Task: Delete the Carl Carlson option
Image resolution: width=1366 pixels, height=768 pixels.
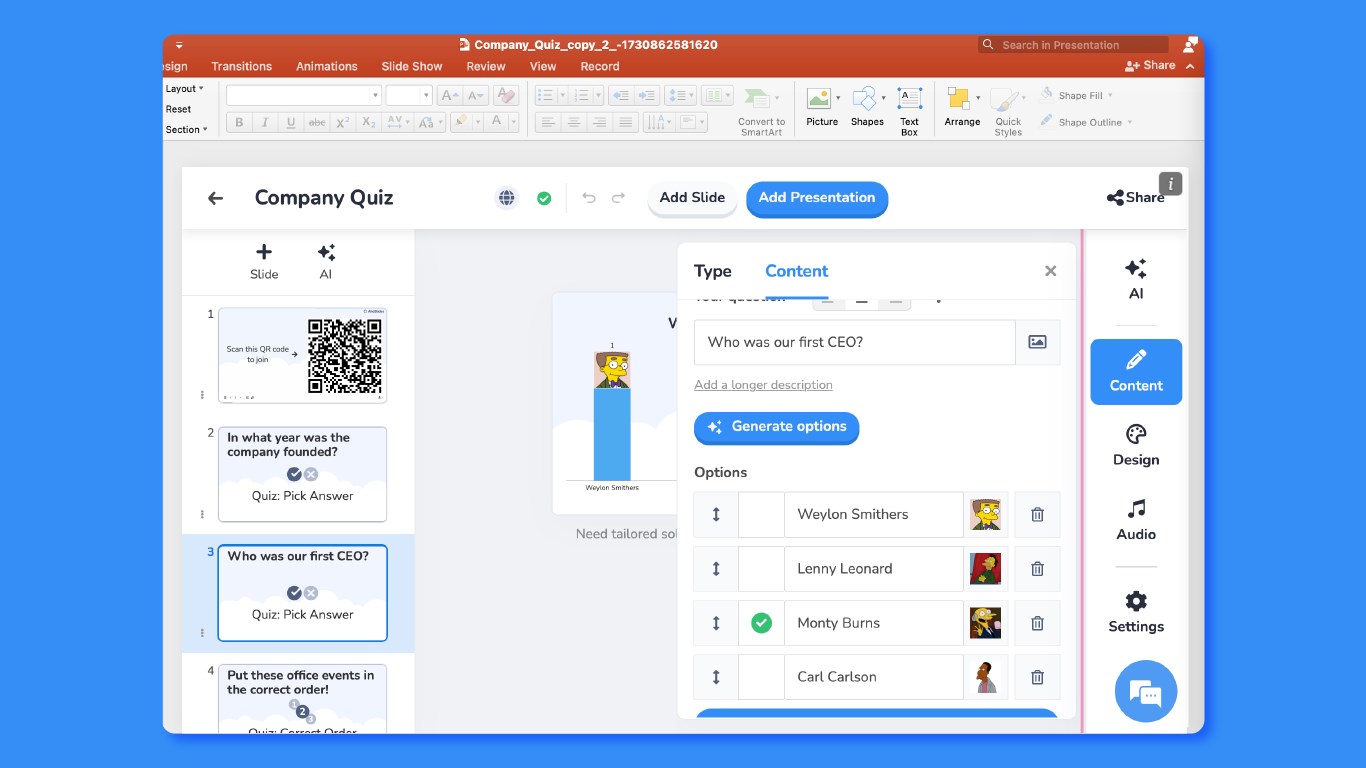Action: click(1037, 676)
